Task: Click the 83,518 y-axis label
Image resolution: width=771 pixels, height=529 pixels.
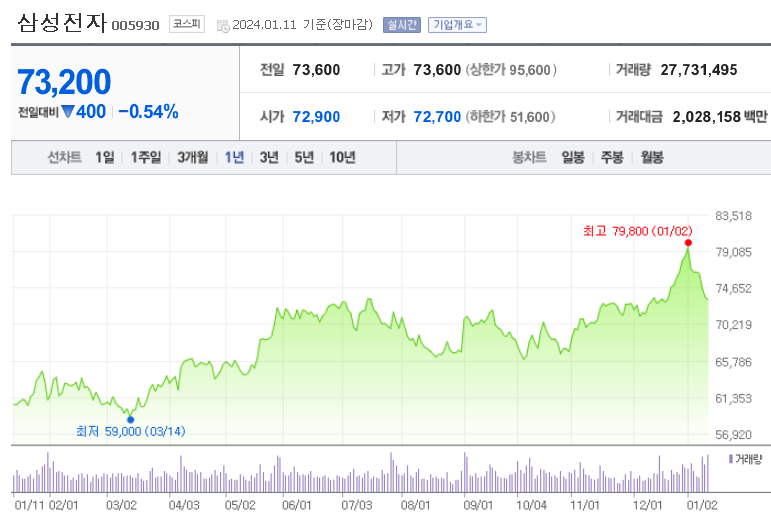Action: (x=733, y=215)
